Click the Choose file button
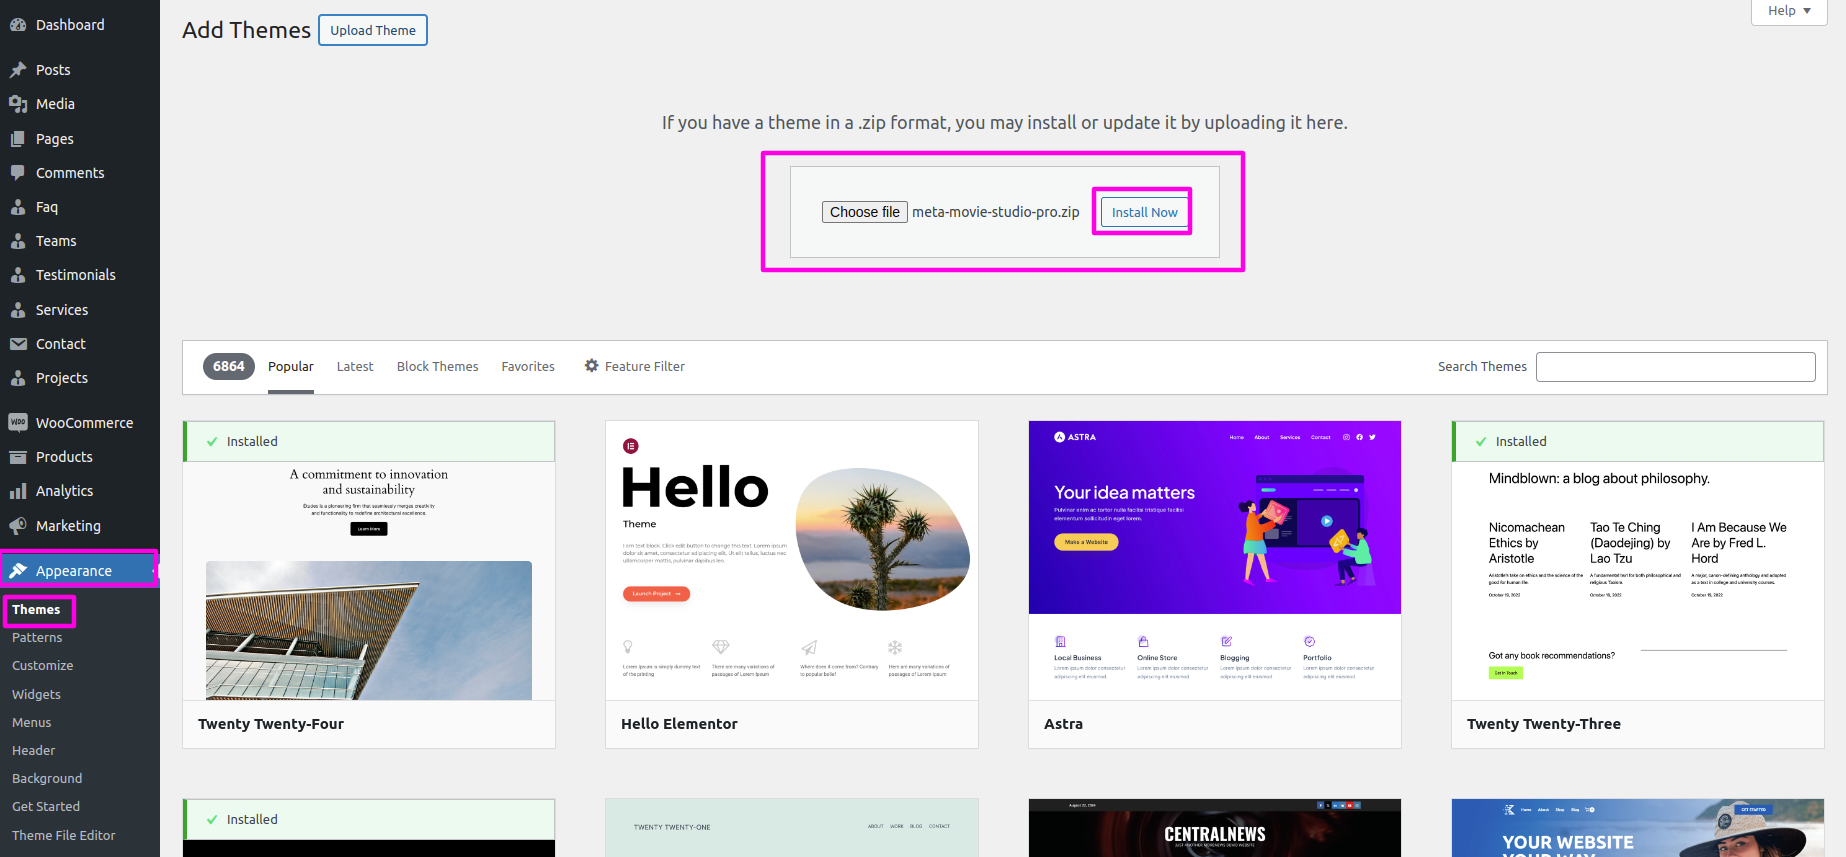The width and height of the screenshot is (1846, 857). tap(865, 212)
